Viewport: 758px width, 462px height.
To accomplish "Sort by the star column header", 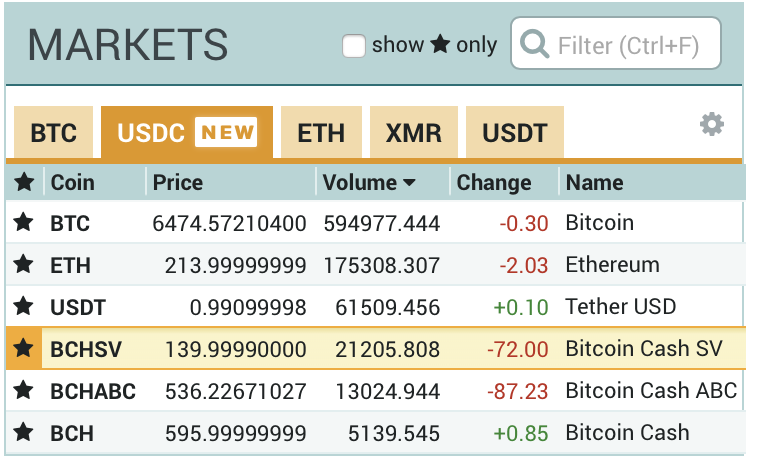I will point(24,182).
